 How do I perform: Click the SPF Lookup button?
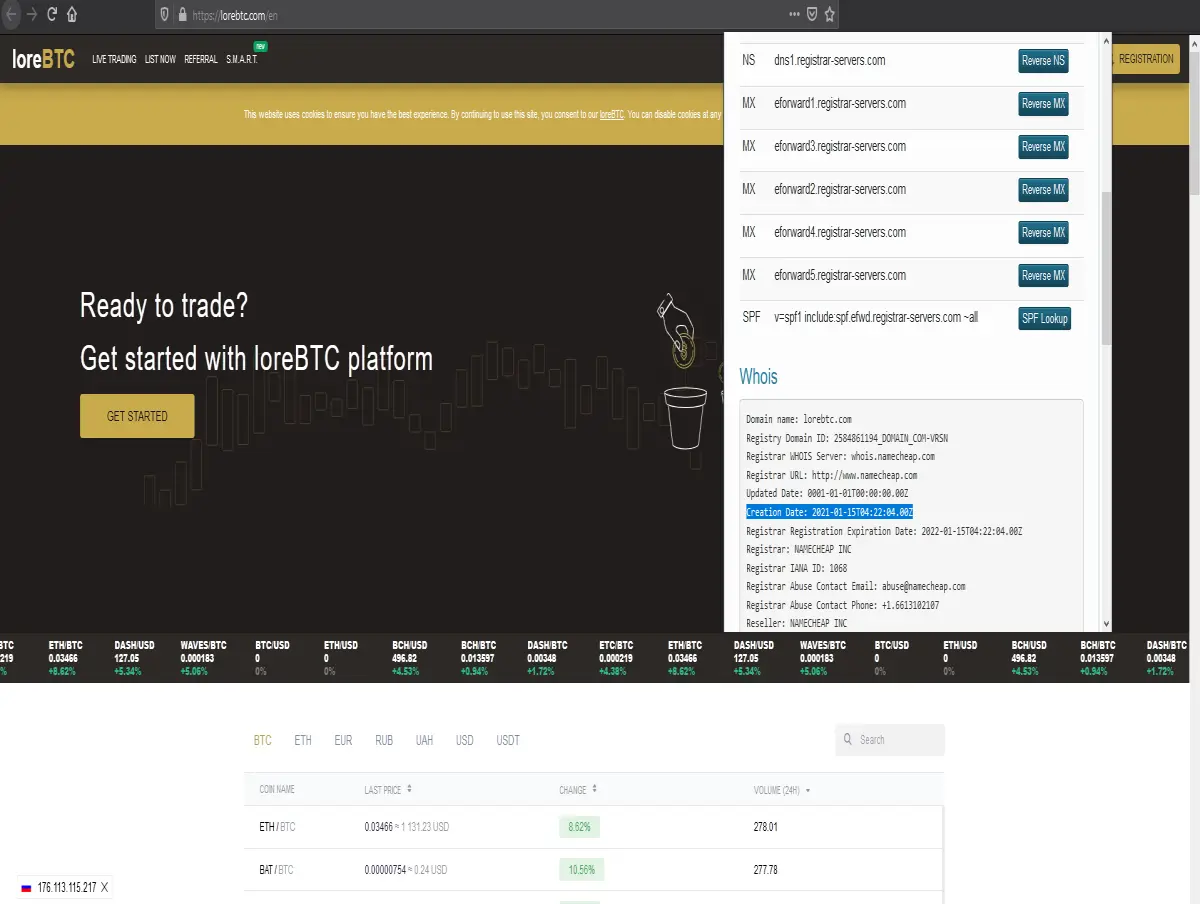coord(1044,319)
